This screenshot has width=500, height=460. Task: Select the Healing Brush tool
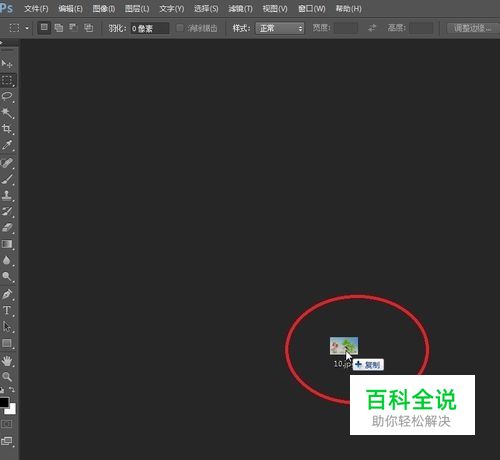click(x=7, y=163)
